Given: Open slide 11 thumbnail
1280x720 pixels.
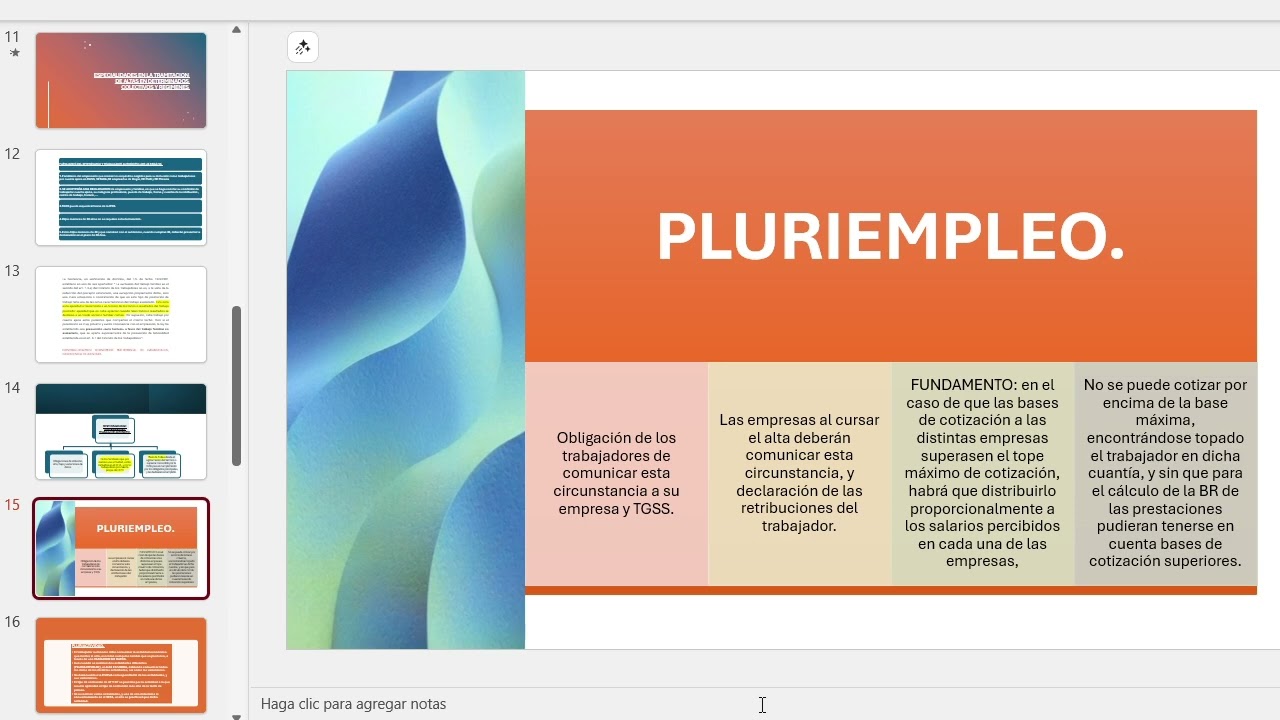Looking at the screenshot, I should (121, 80).
